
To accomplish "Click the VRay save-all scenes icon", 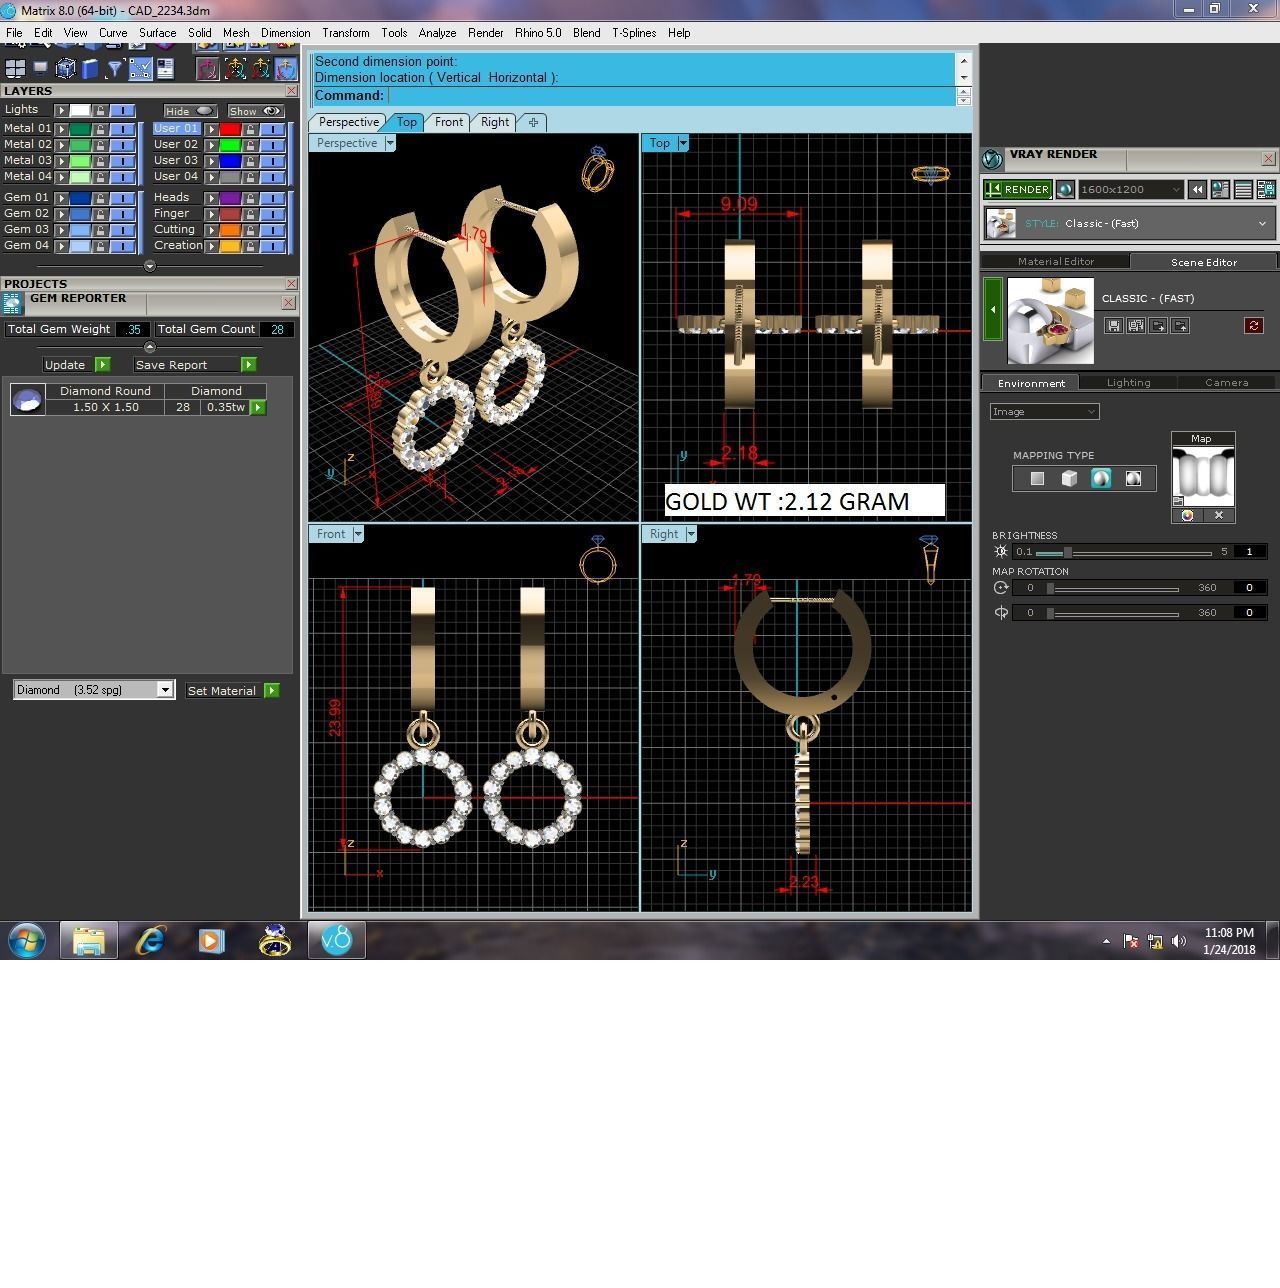I will click(x=1135, y=326).
